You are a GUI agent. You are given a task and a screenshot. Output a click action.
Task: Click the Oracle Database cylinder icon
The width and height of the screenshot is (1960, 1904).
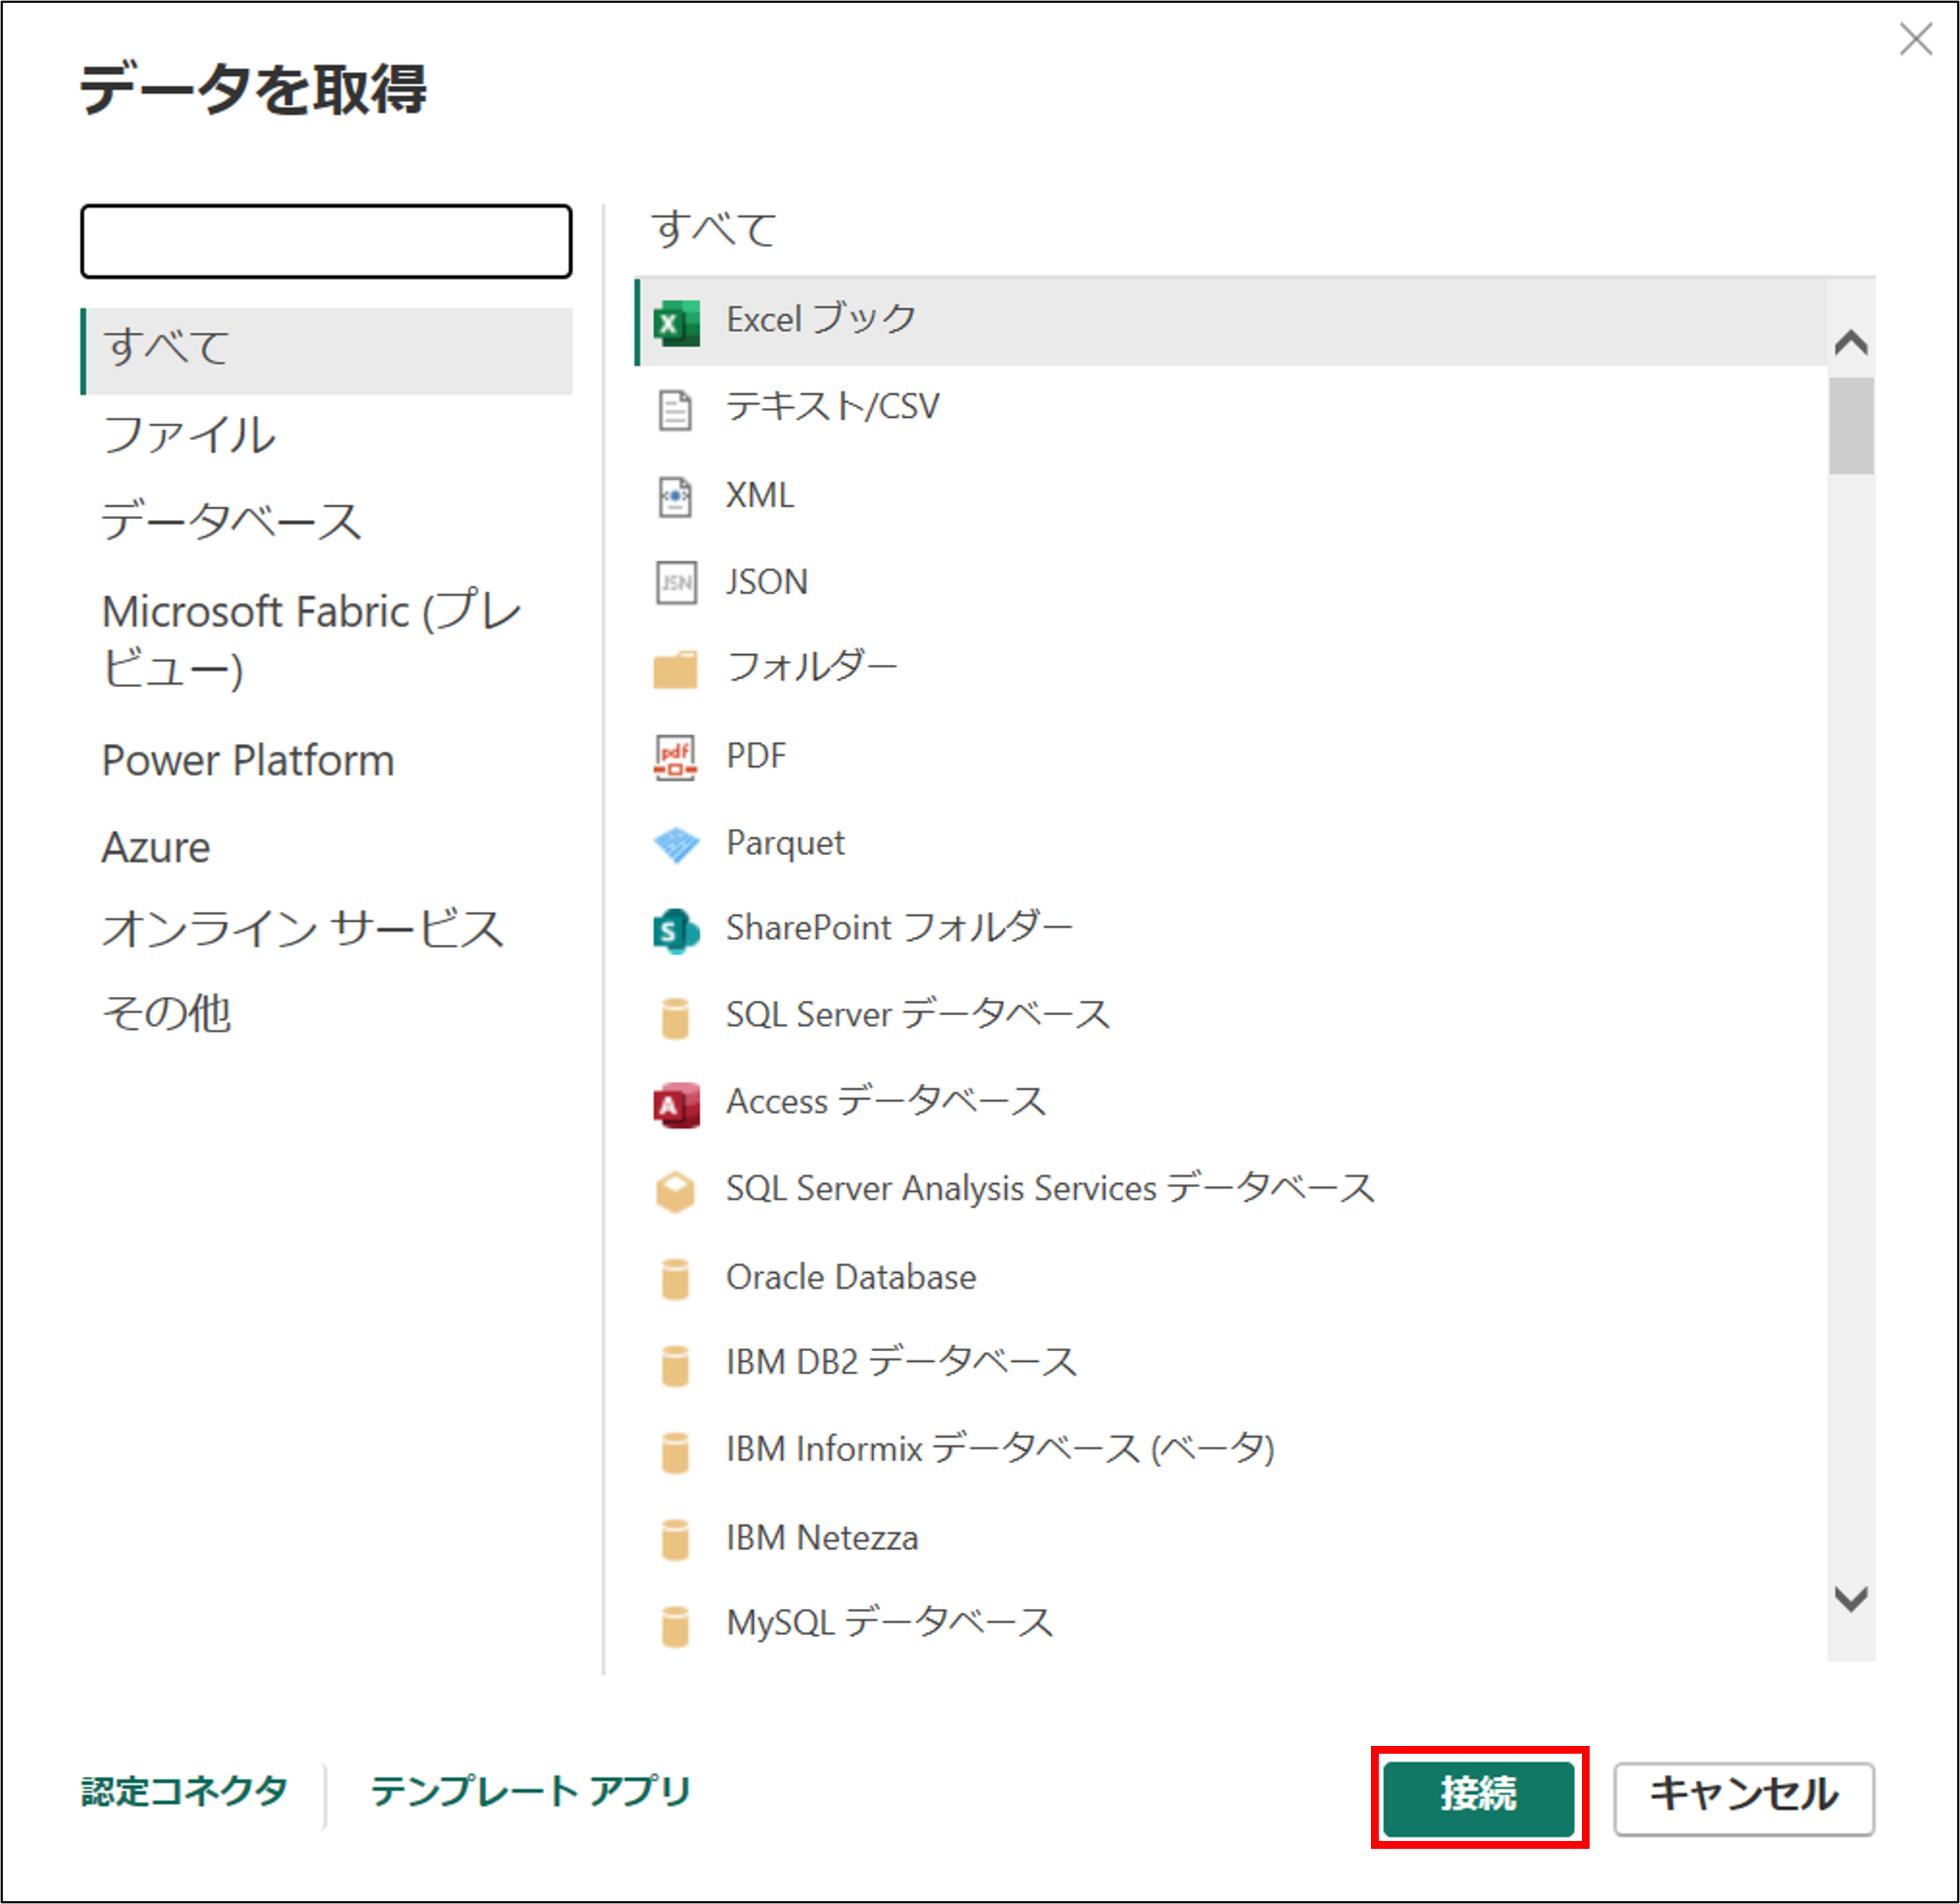coord(675,1279)
